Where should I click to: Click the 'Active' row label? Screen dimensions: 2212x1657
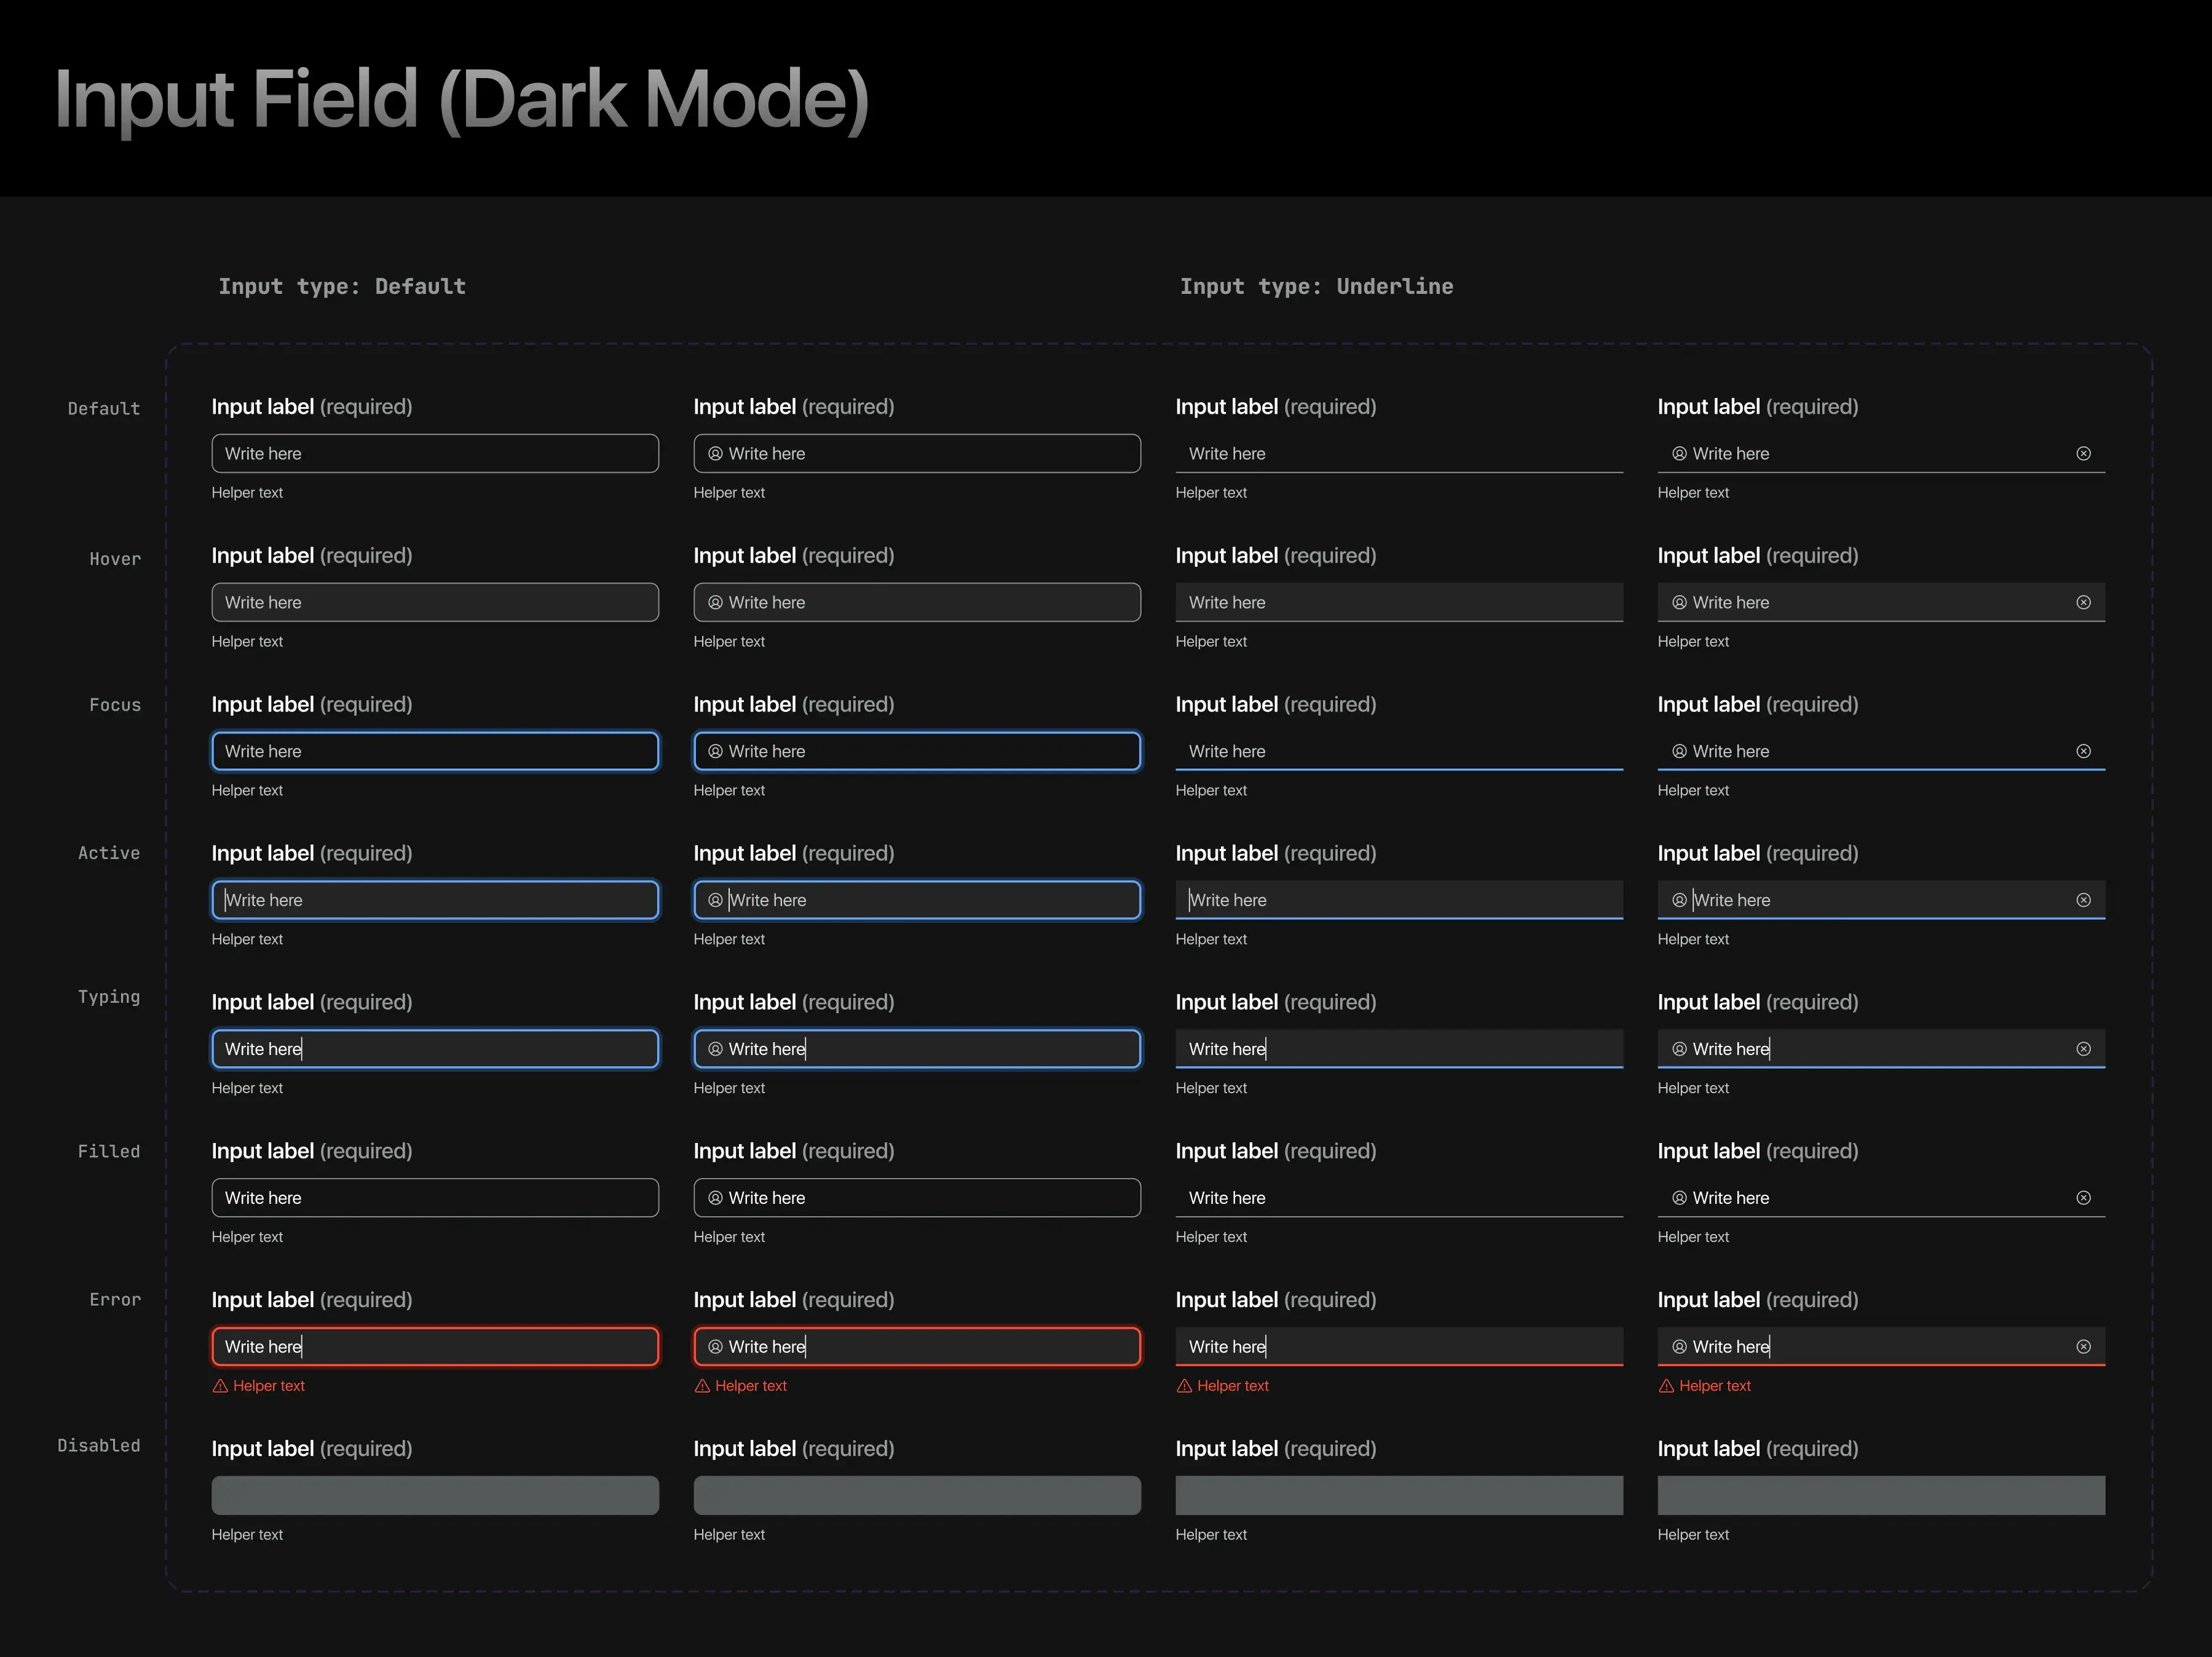coord(109,853)
